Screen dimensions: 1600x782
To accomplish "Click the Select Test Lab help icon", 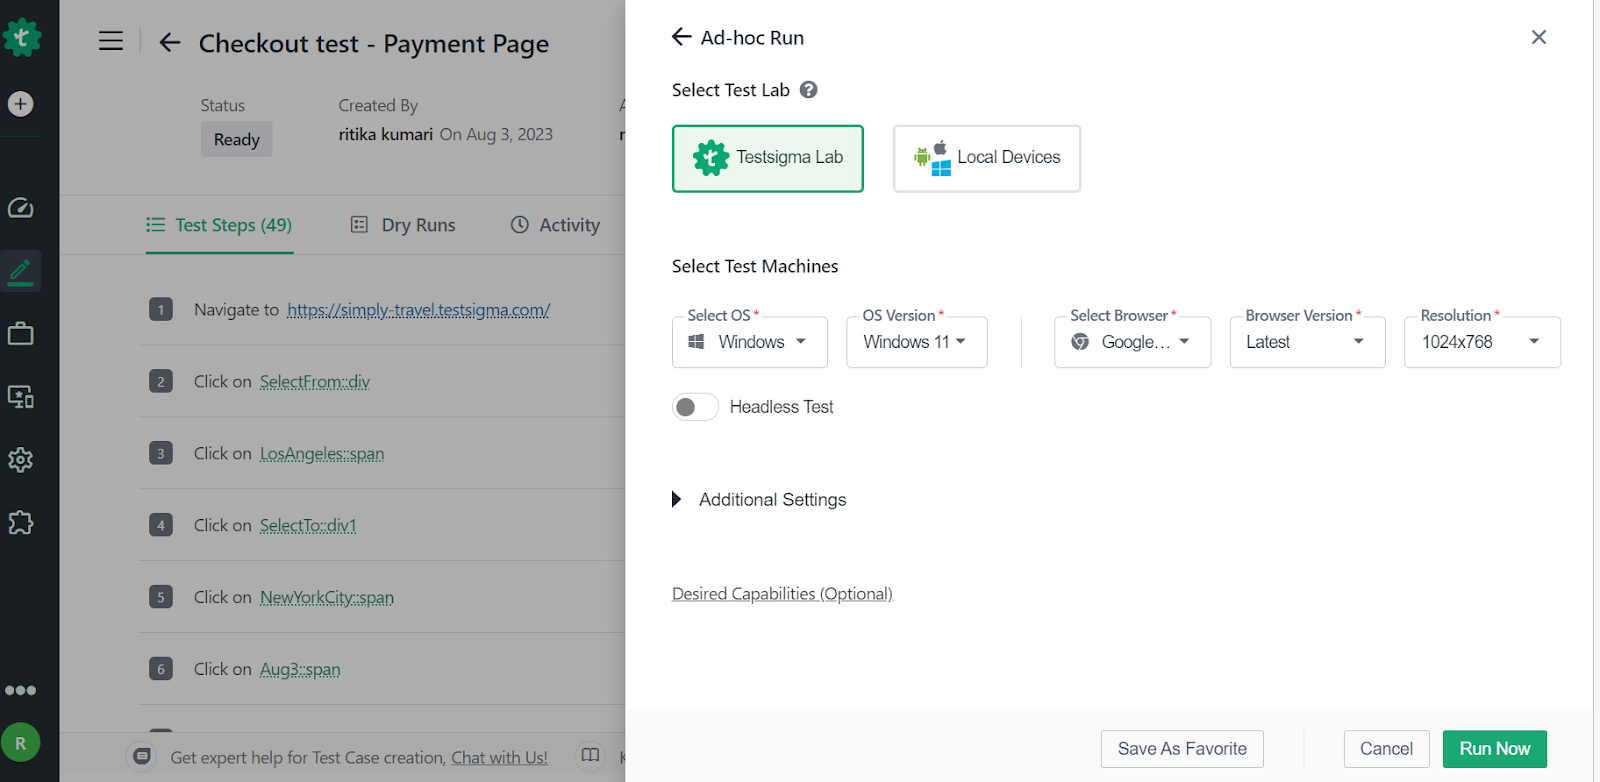I will pos(809,90).
